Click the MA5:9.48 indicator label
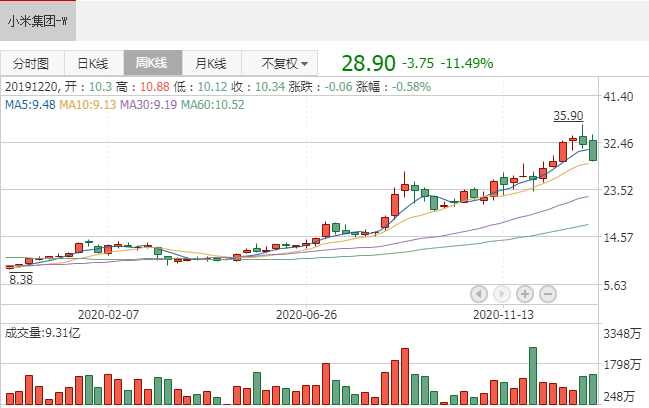 coord(30,104)
